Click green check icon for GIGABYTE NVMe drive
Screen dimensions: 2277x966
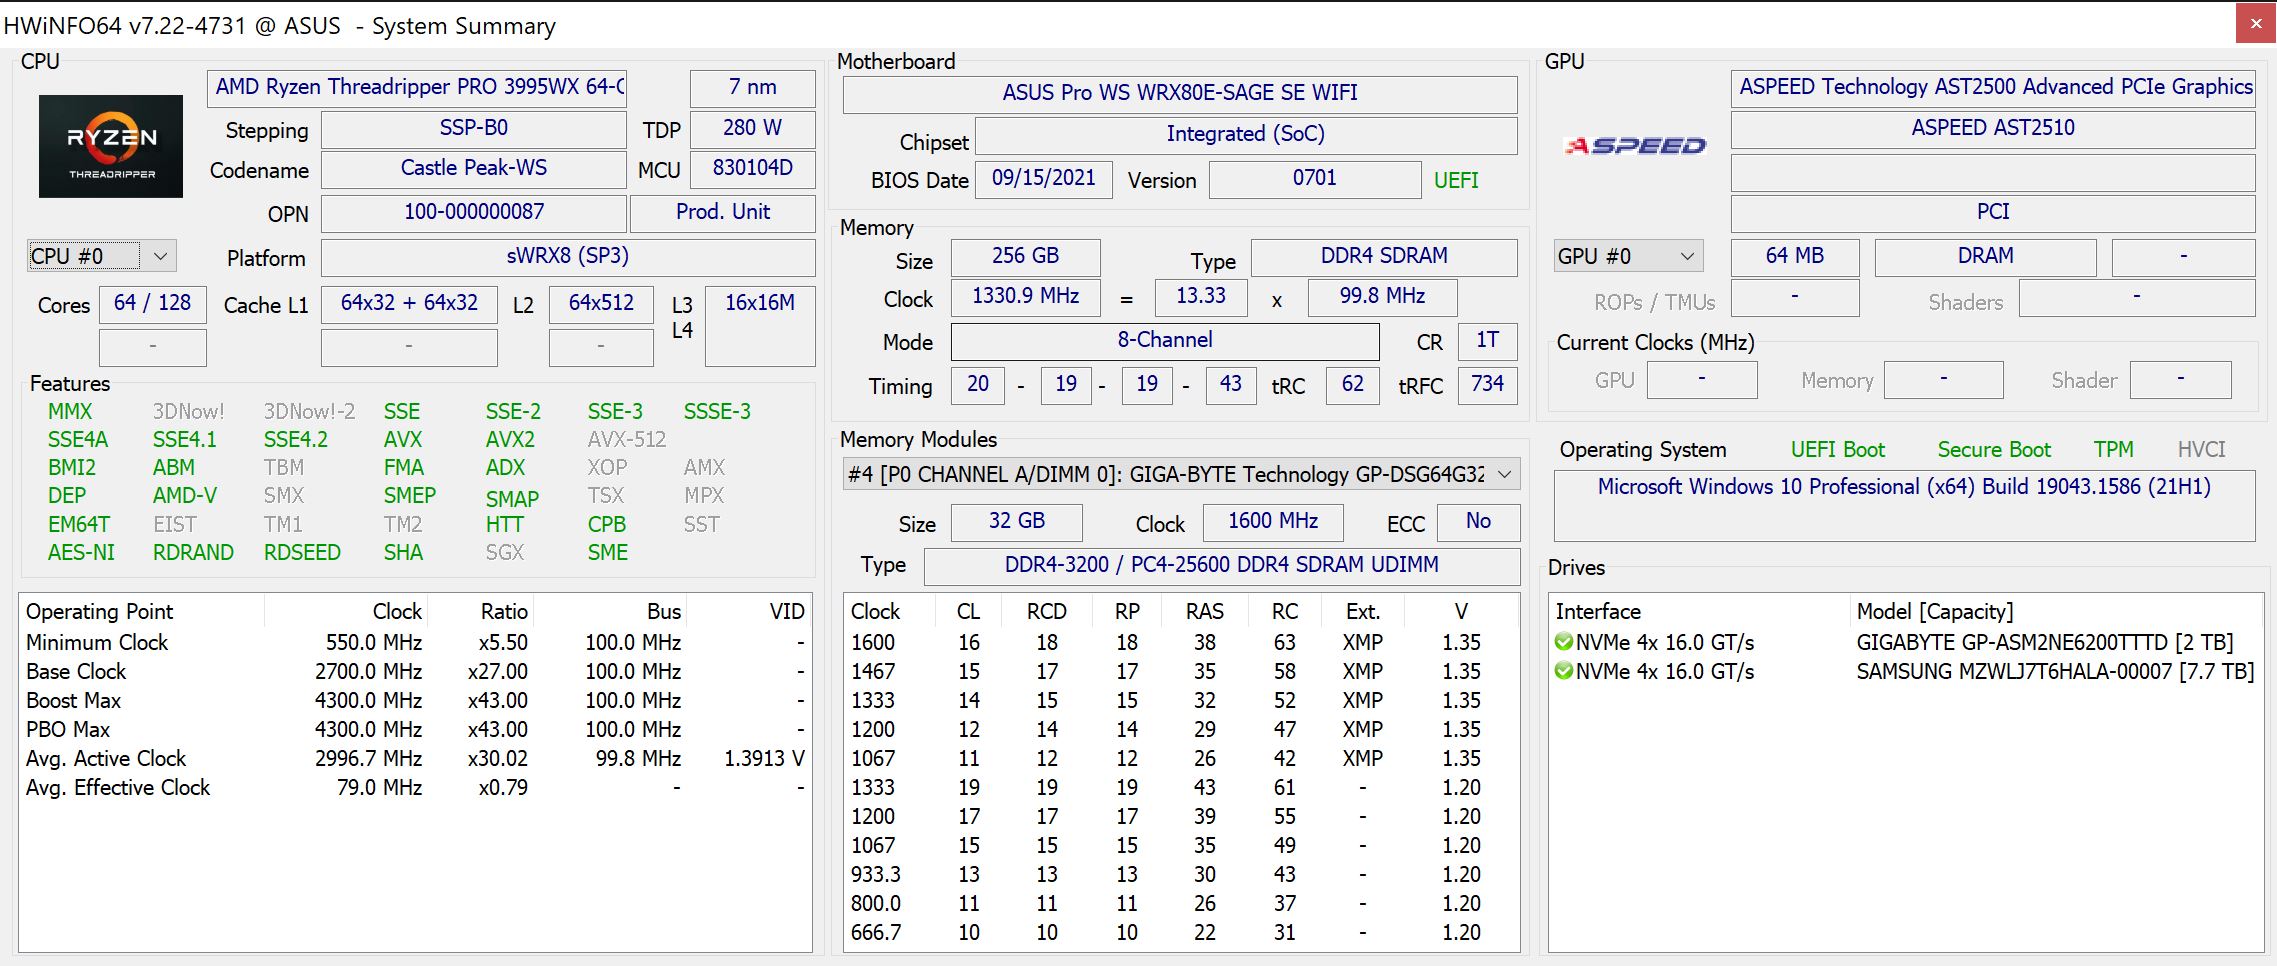point(1564,642)
